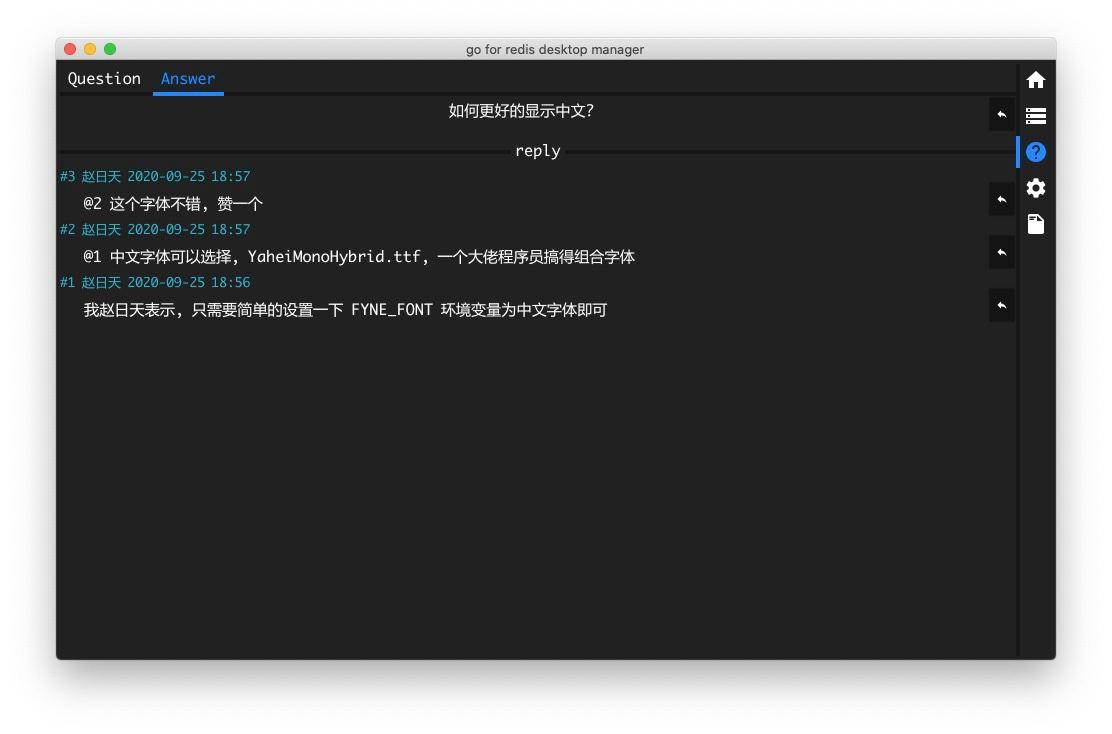Screen dimensions: 1112x734
Task: Open the Home sidebar icon
Action: (x=1035, y=79)
